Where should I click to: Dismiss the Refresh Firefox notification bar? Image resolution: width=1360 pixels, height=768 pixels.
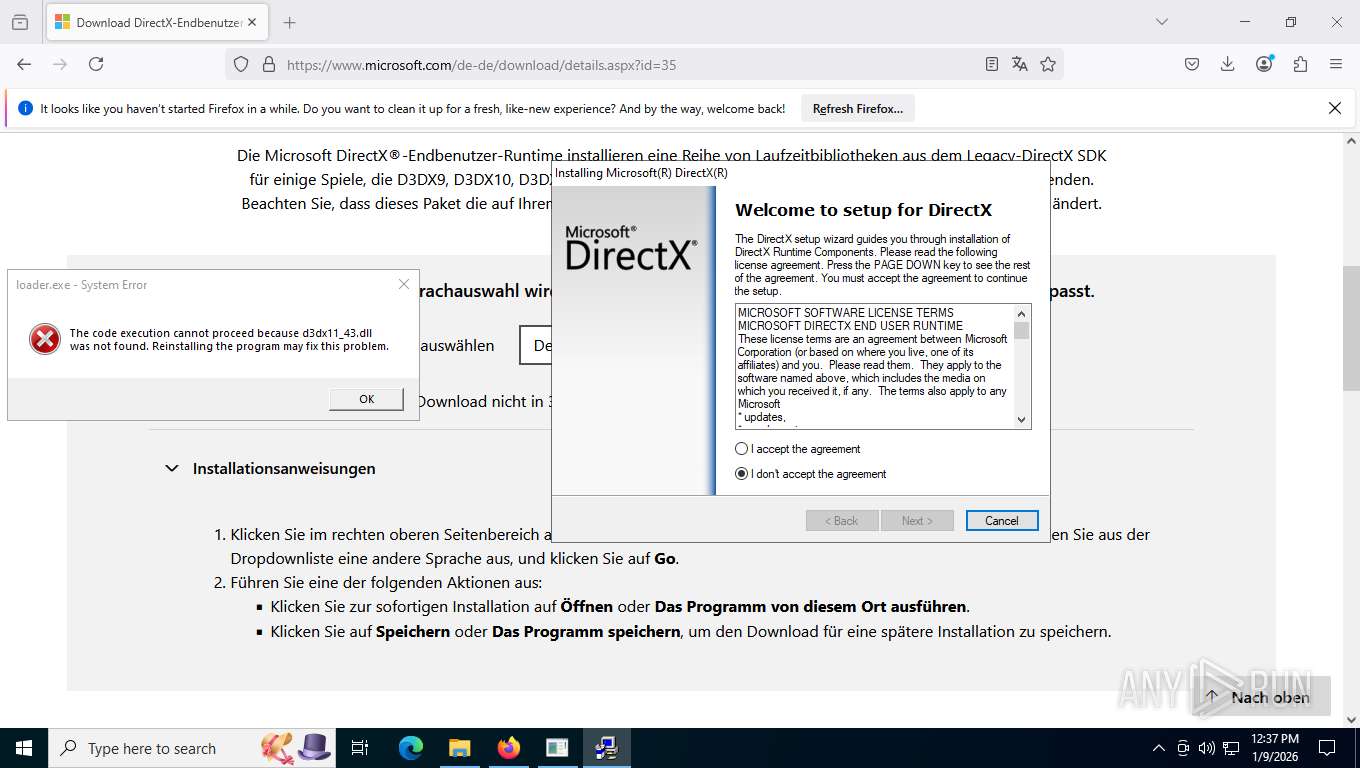click(x=1334, y=108)
